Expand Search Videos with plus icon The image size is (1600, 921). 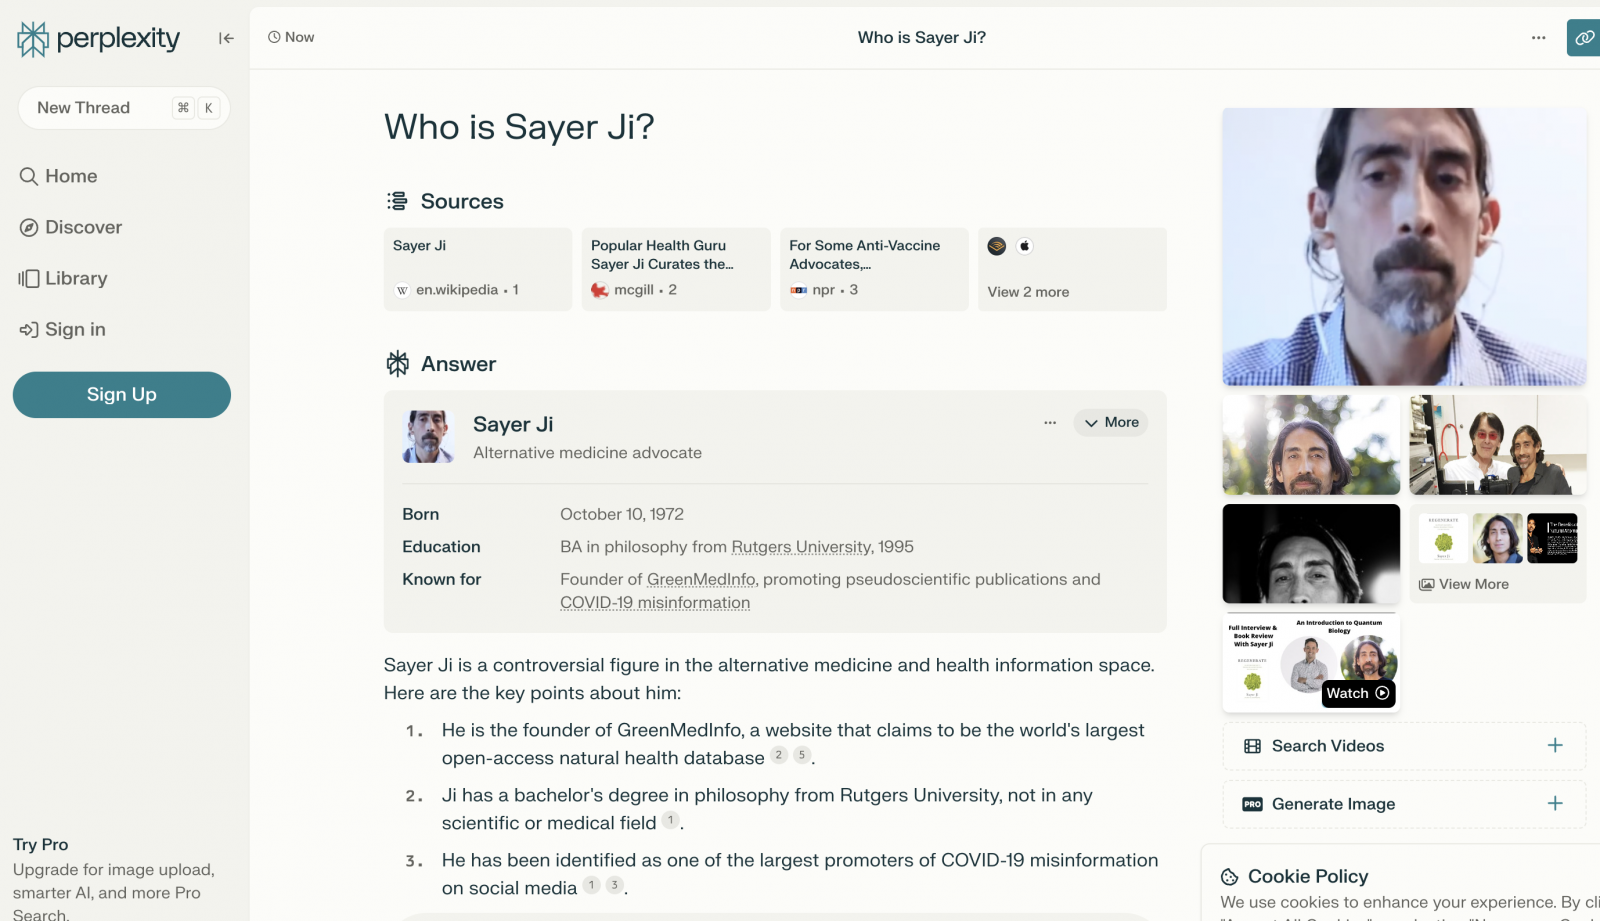point(1555,746)
